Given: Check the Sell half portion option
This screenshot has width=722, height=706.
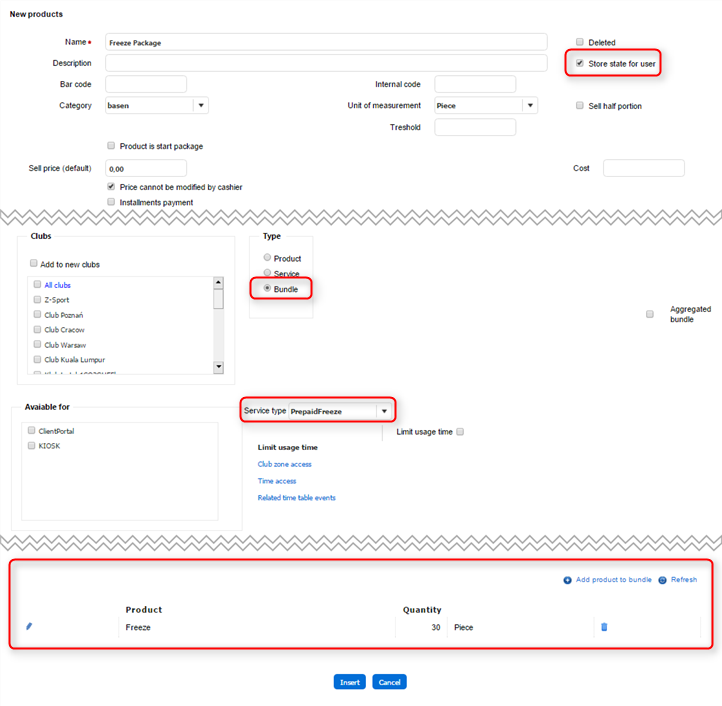Looking at the screenshot, I should click(x=580, y=105).
